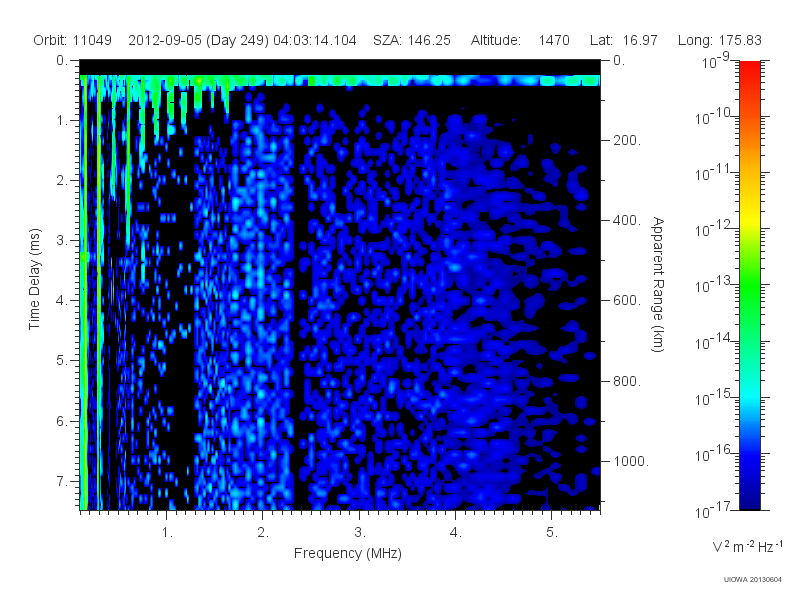
Task: Click the V² m⁻² Hz⁻¹ units label
Action: [x=747, y=546]
